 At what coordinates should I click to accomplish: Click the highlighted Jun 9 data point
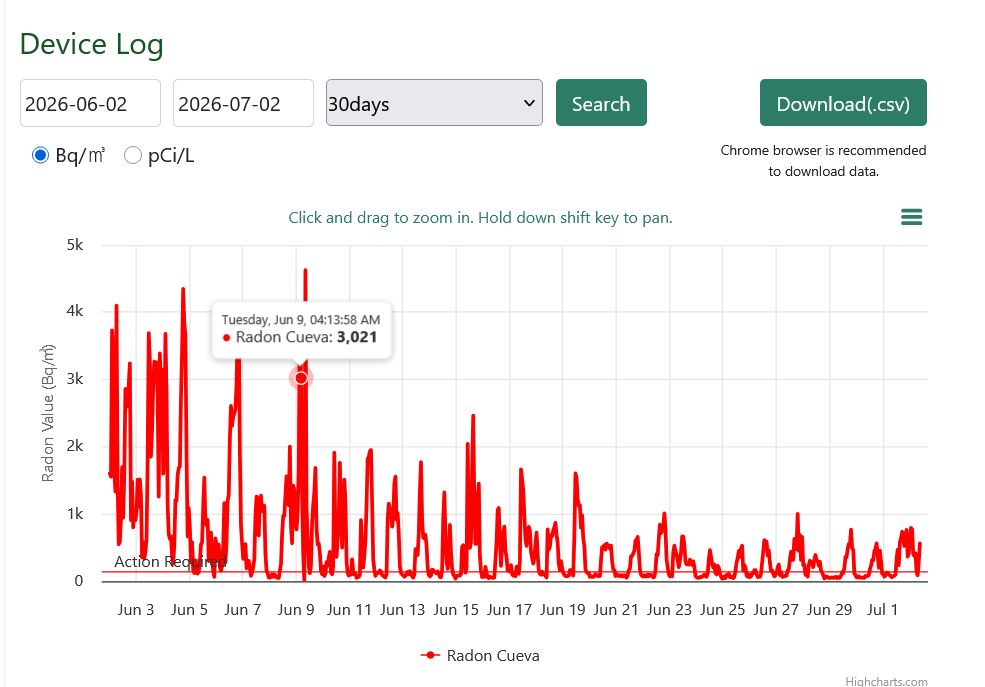301,378
